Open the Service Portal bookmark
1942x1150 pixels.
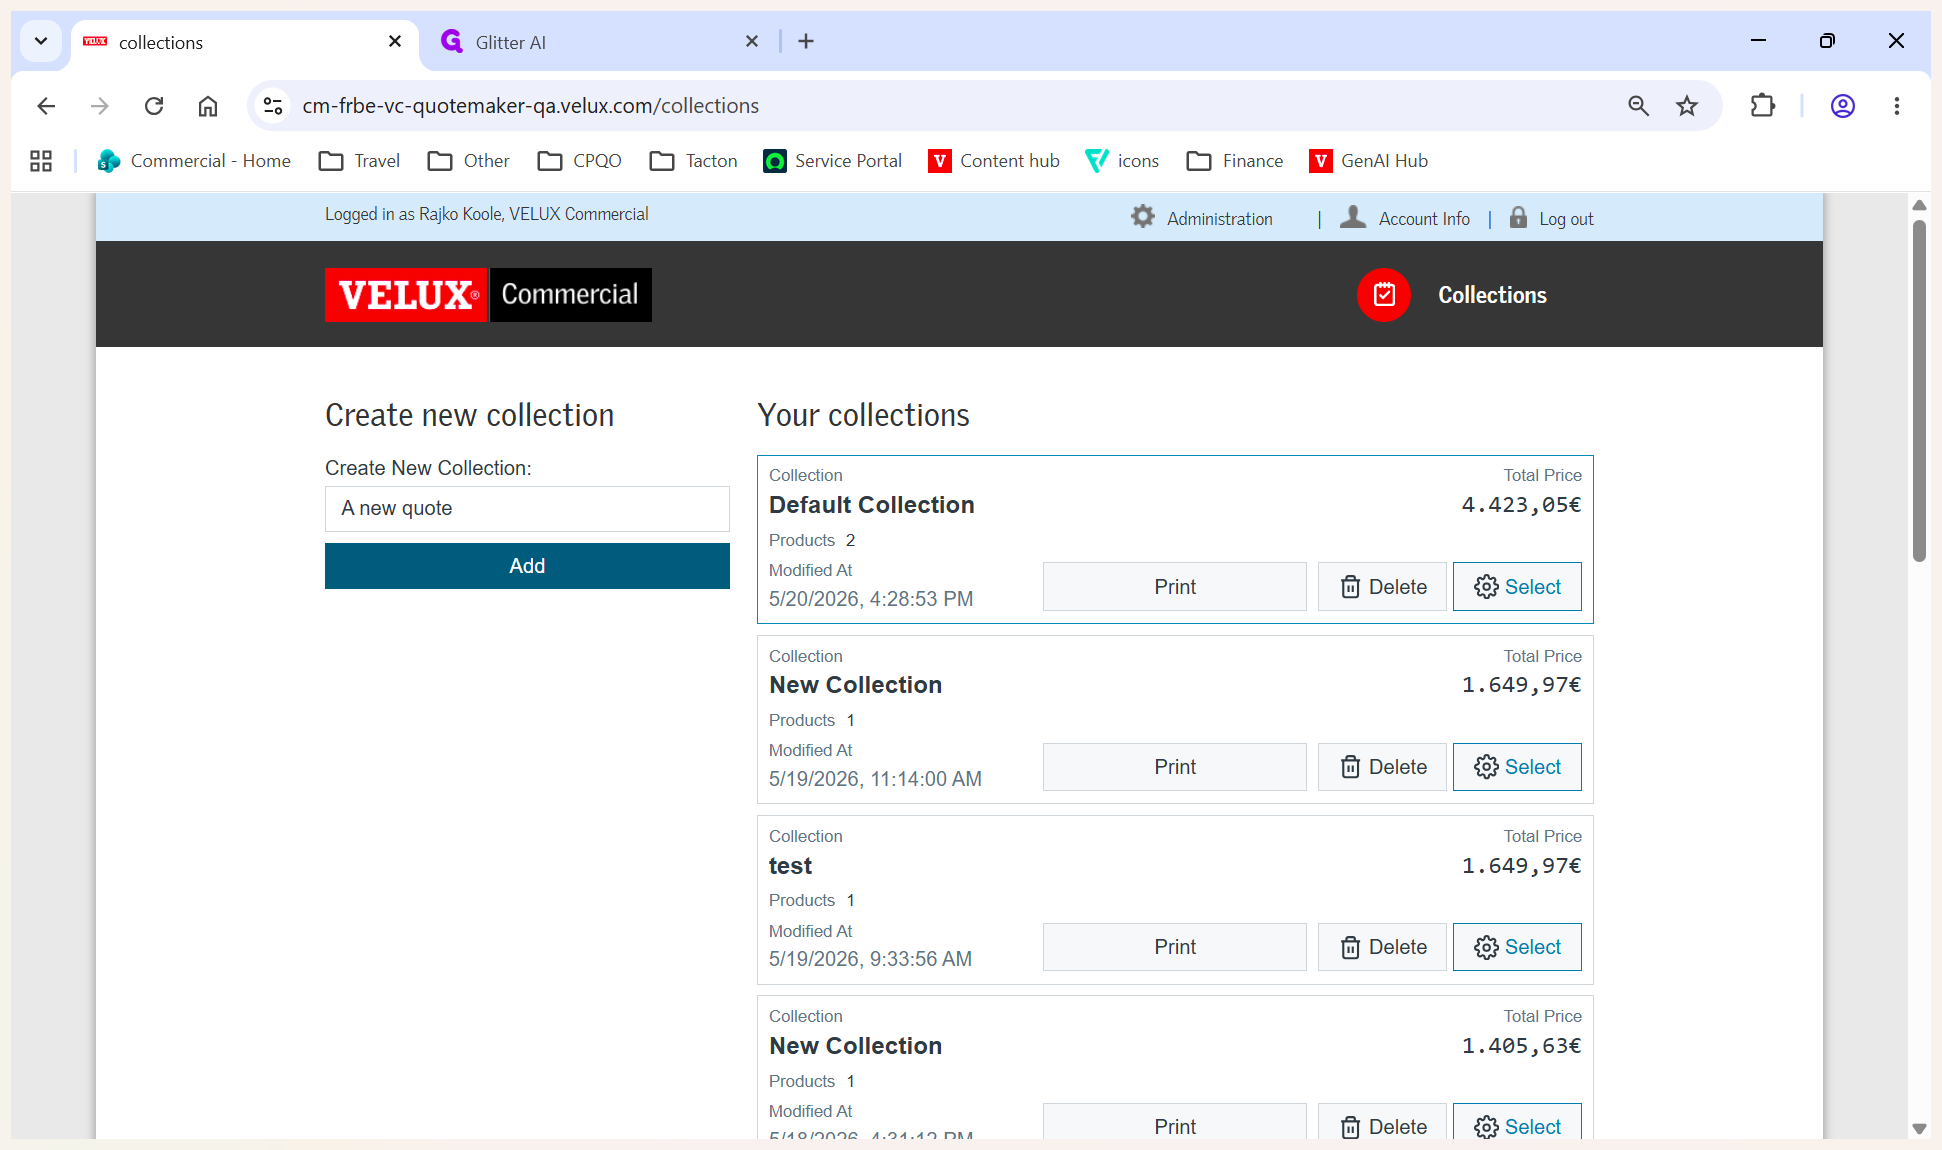click(x=832, y=161)
